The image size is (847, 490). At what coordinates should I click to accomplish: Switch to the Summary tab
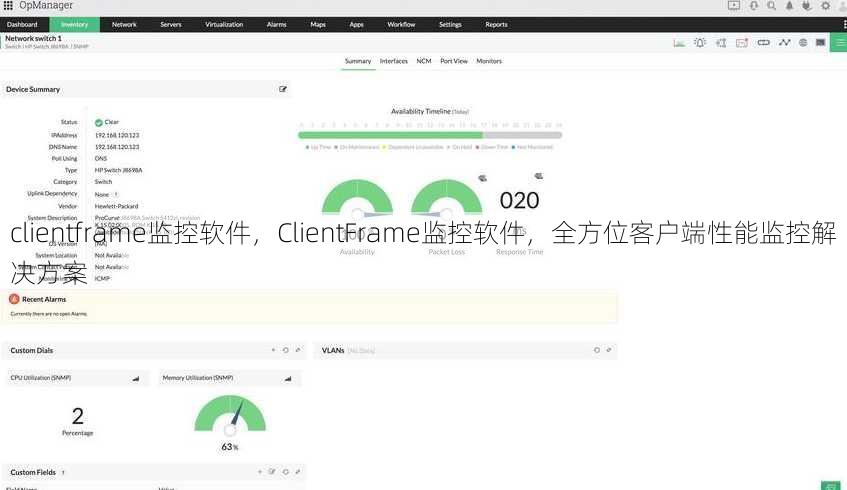pyautogui.click(x=358, y=61)
